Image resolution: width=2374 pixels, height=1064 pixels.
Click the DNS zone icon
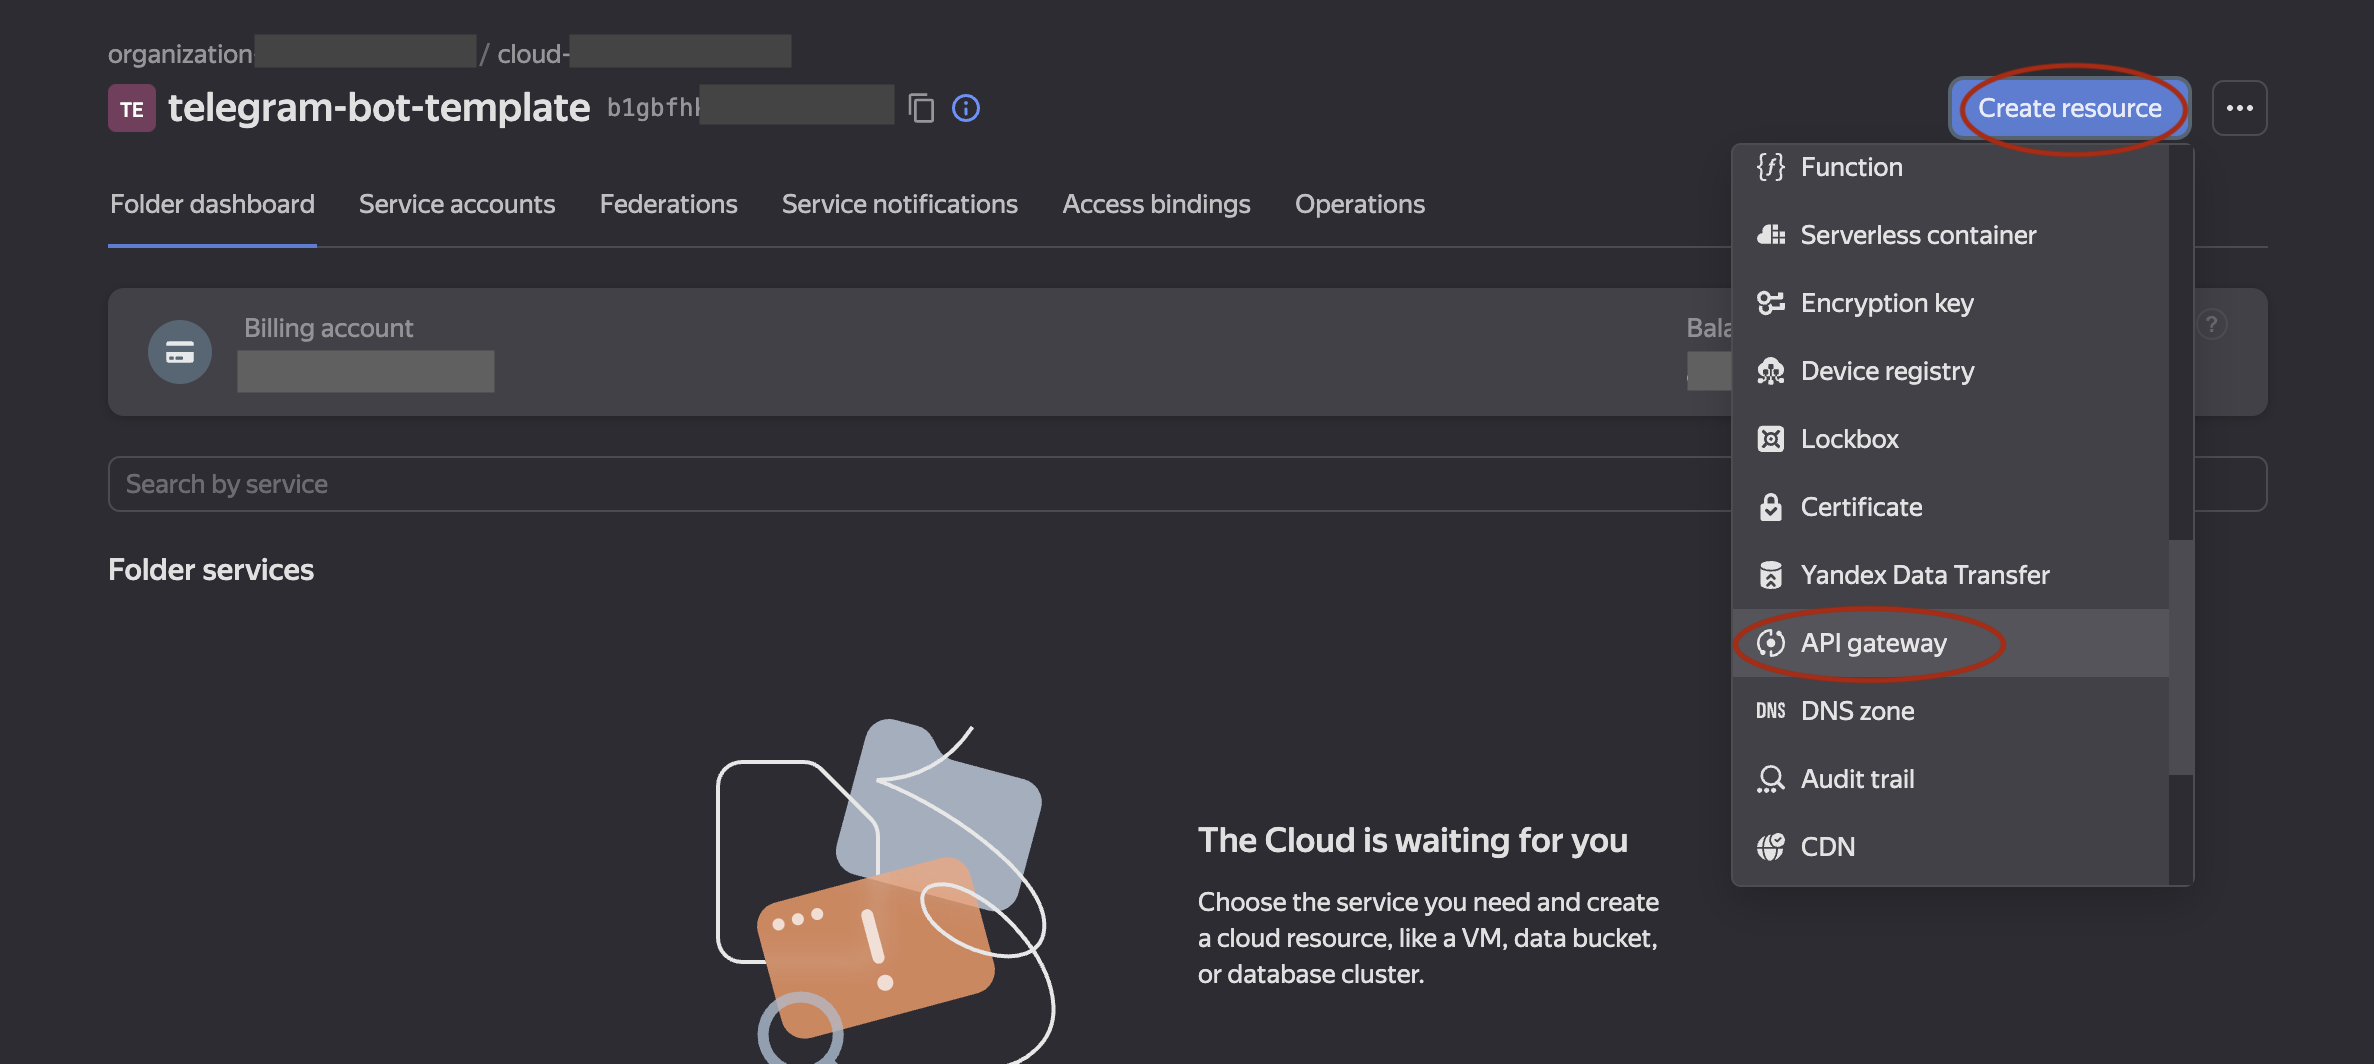click(1771, 711)
